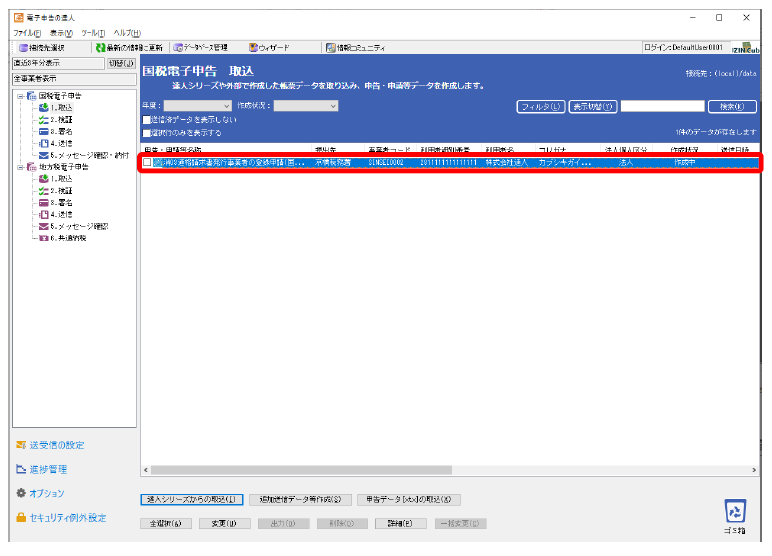Click the 詳細(E) button

[400, 523]
